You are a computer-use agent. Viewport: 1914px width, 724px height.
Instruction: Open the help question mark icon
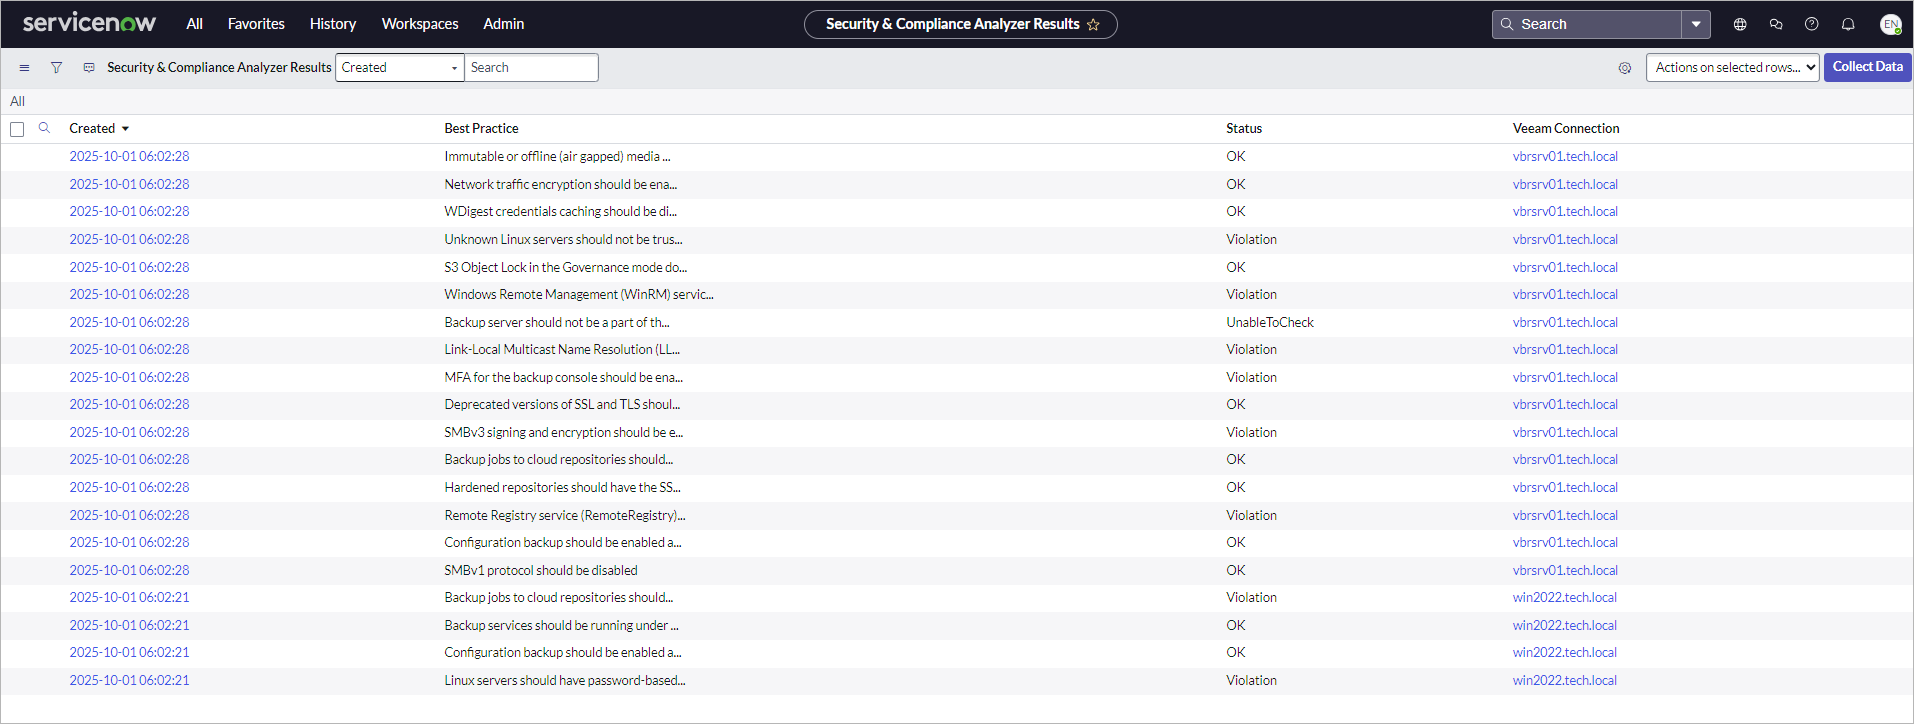coord(1812,24)
